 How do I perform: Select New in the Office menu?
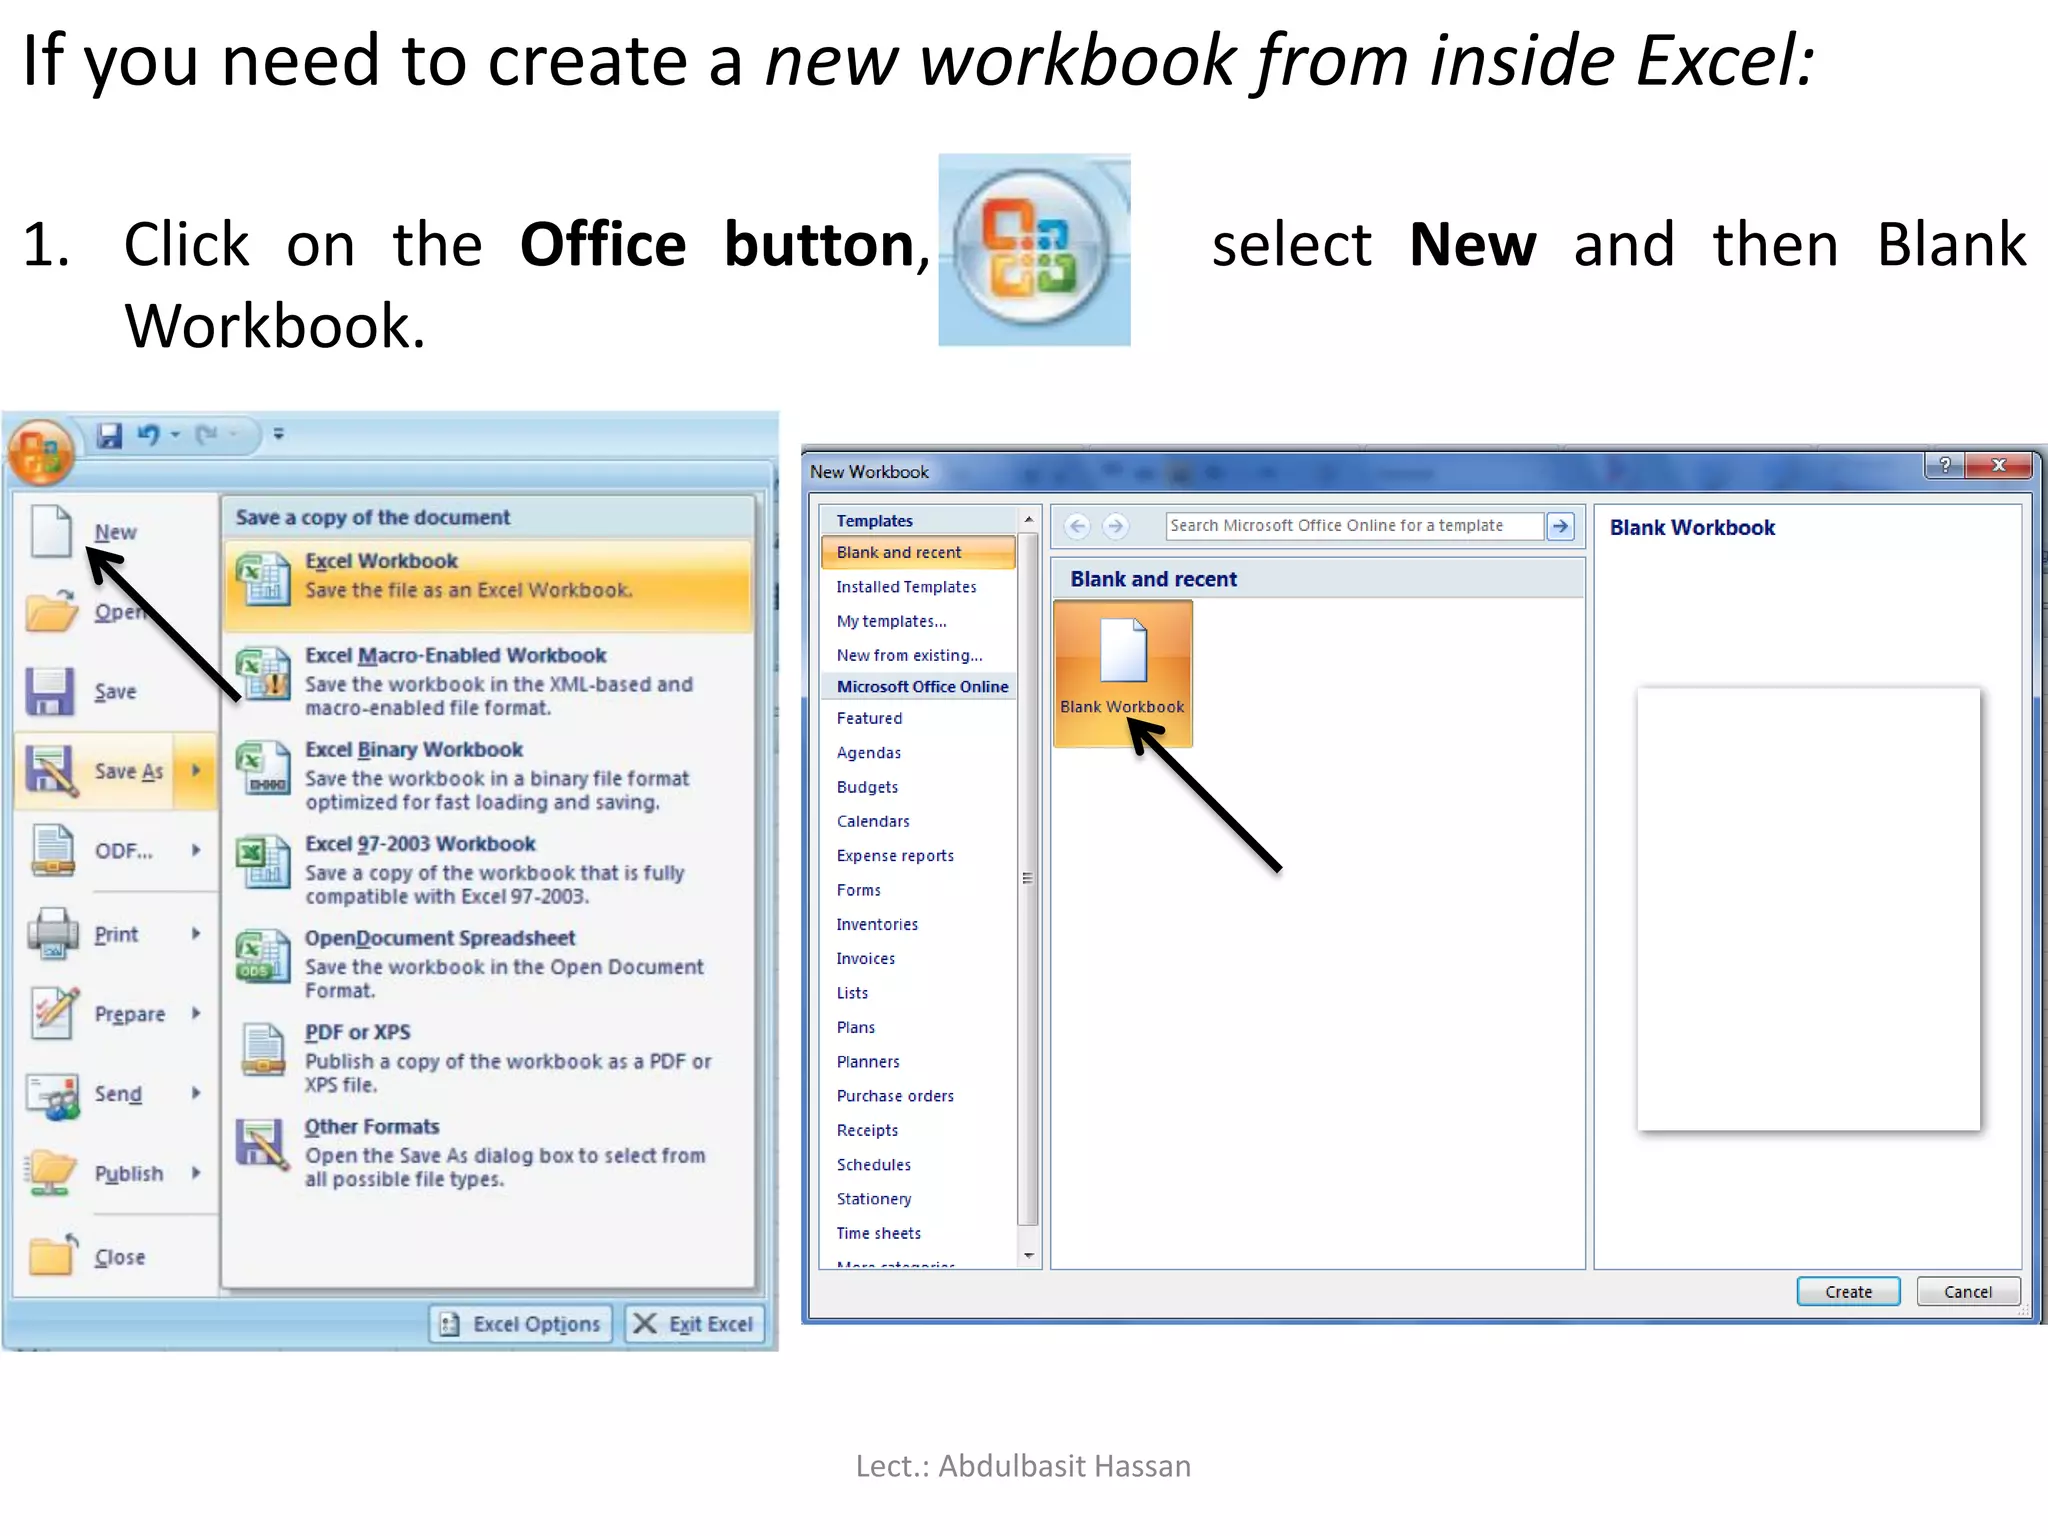[x=116, y=532]
